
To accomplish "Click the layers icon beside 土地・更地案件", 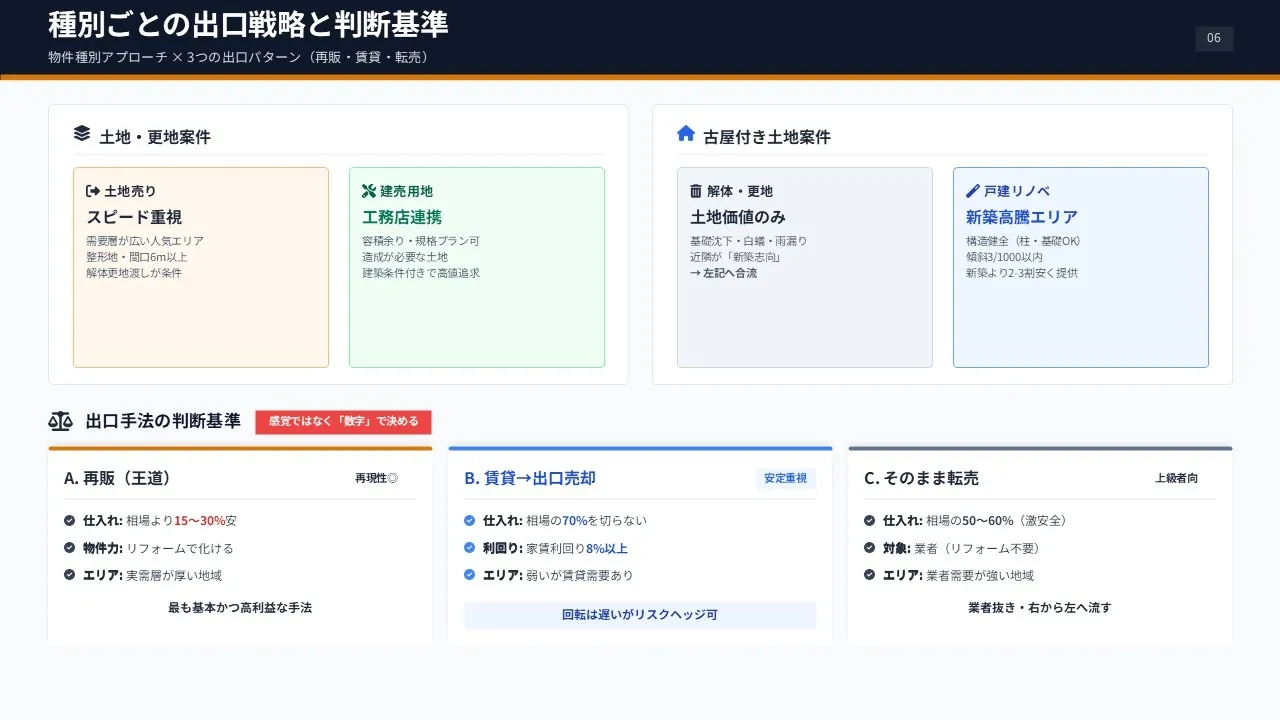I will coord(82,134).
